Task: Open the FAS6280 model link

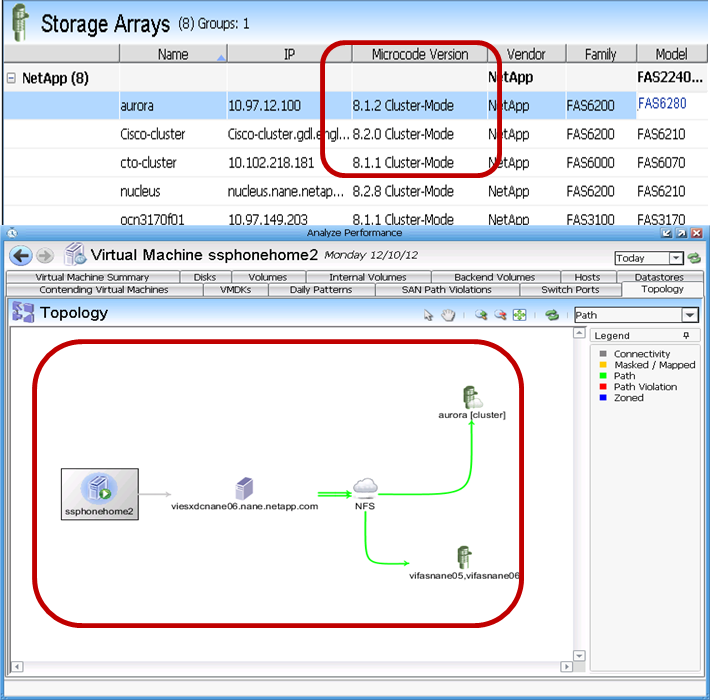Action: pyautogui.click(x=662, y=104)
